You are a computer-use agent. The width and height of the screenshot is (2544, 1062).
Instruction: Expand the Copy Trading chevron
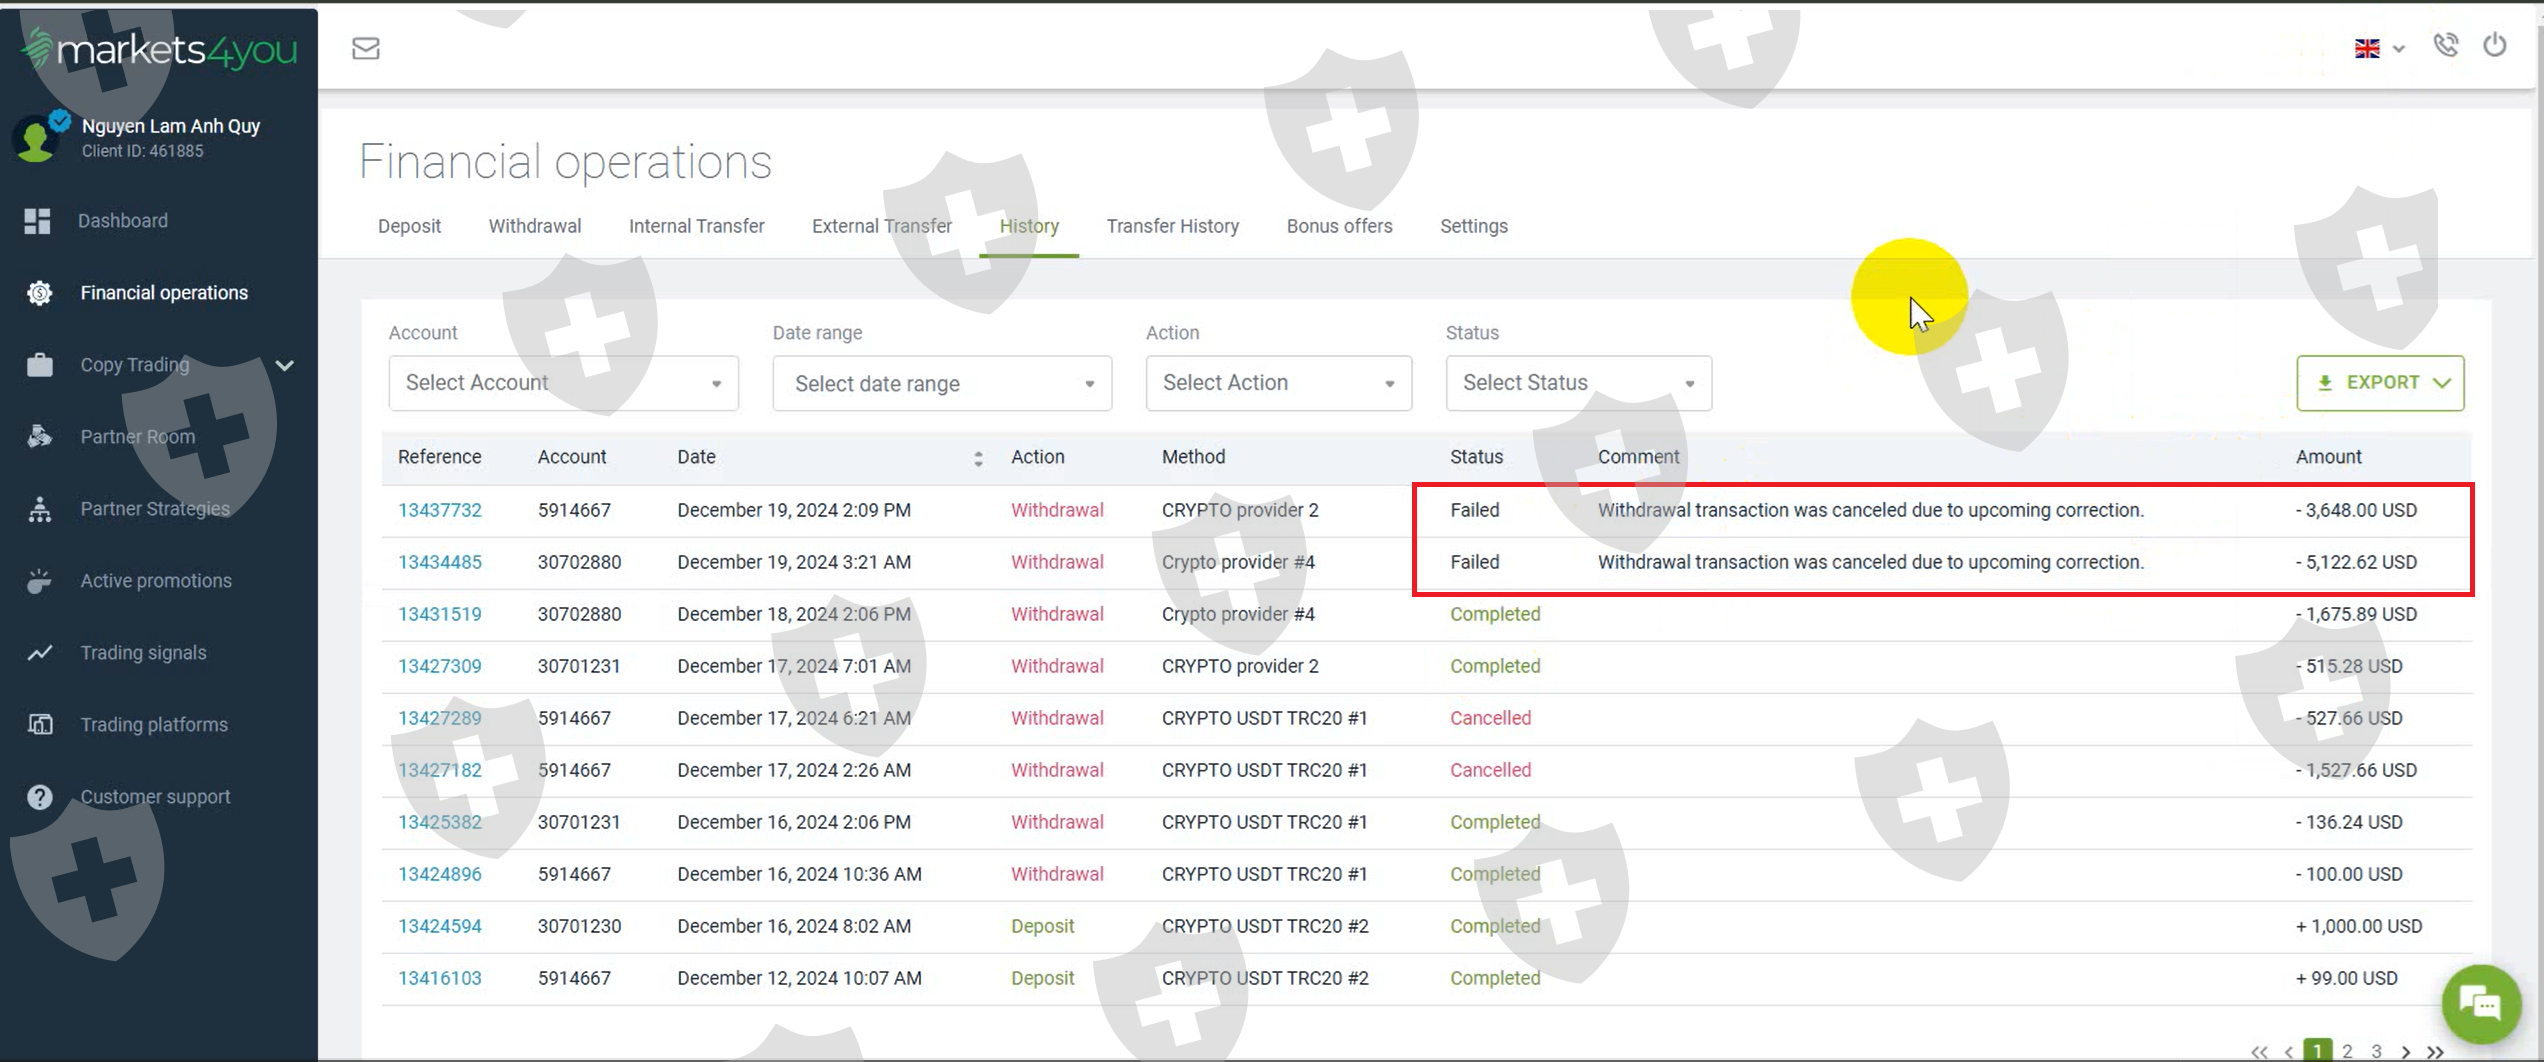(x=285, y=365)
